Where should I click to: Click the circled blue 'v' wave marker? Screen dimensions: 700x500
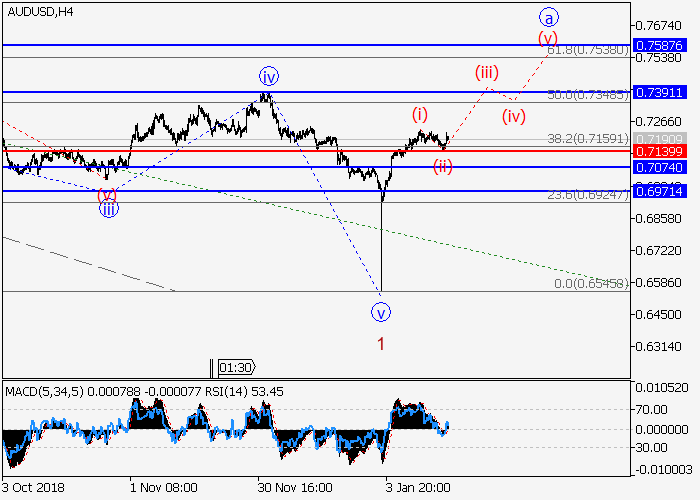[381, 313]
